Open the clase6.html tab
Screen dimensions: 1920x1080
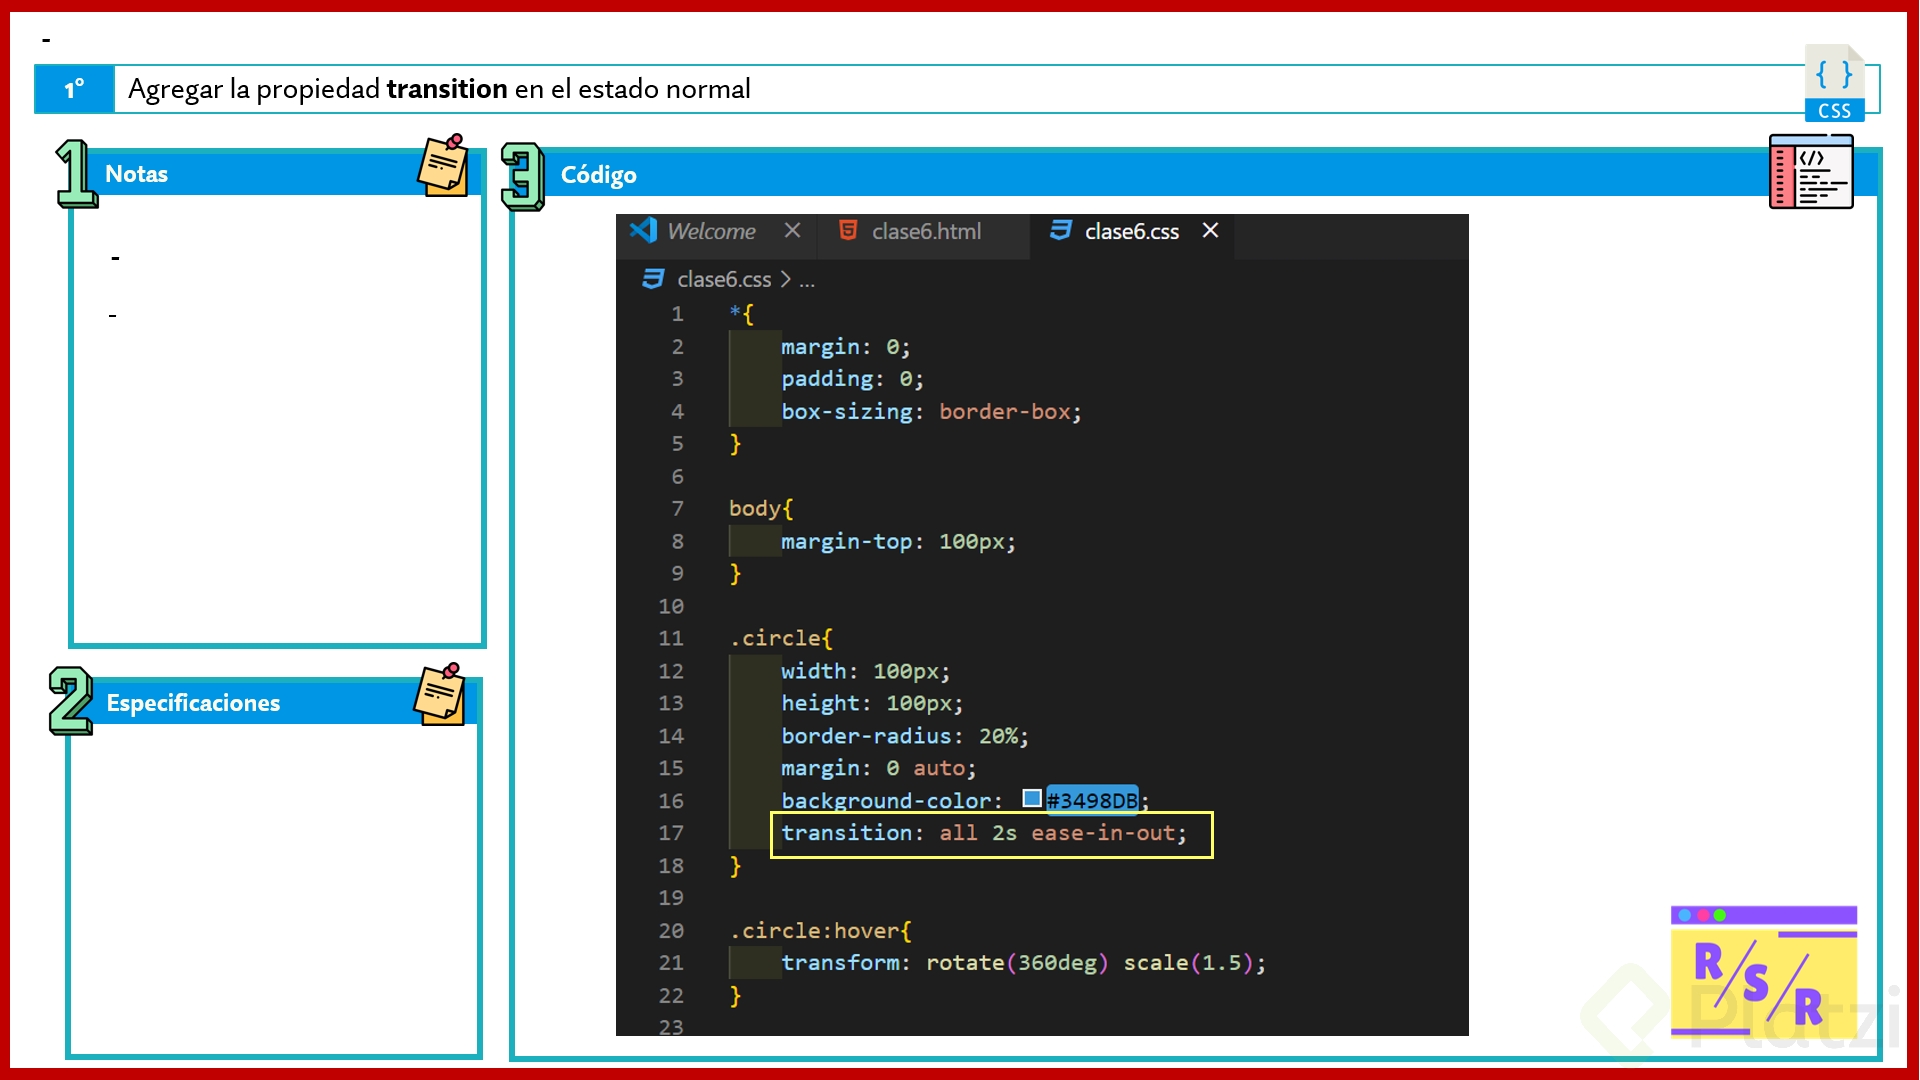coord(926,232)
